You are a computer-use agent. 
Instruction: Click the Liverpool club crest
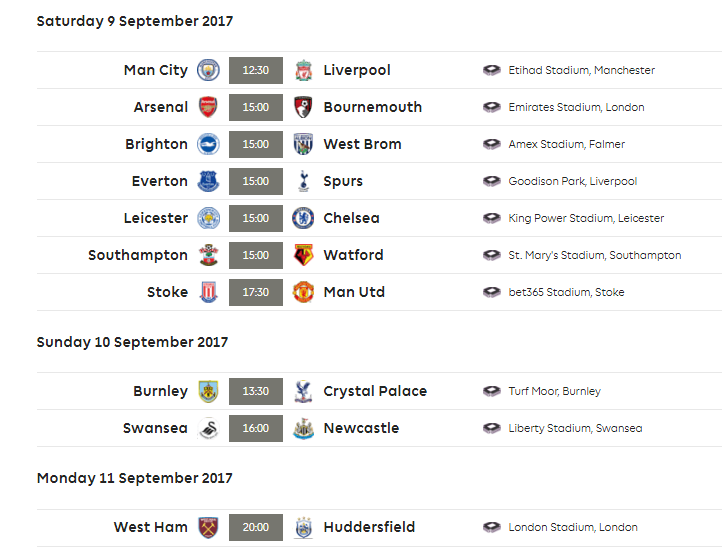(303, 70)
